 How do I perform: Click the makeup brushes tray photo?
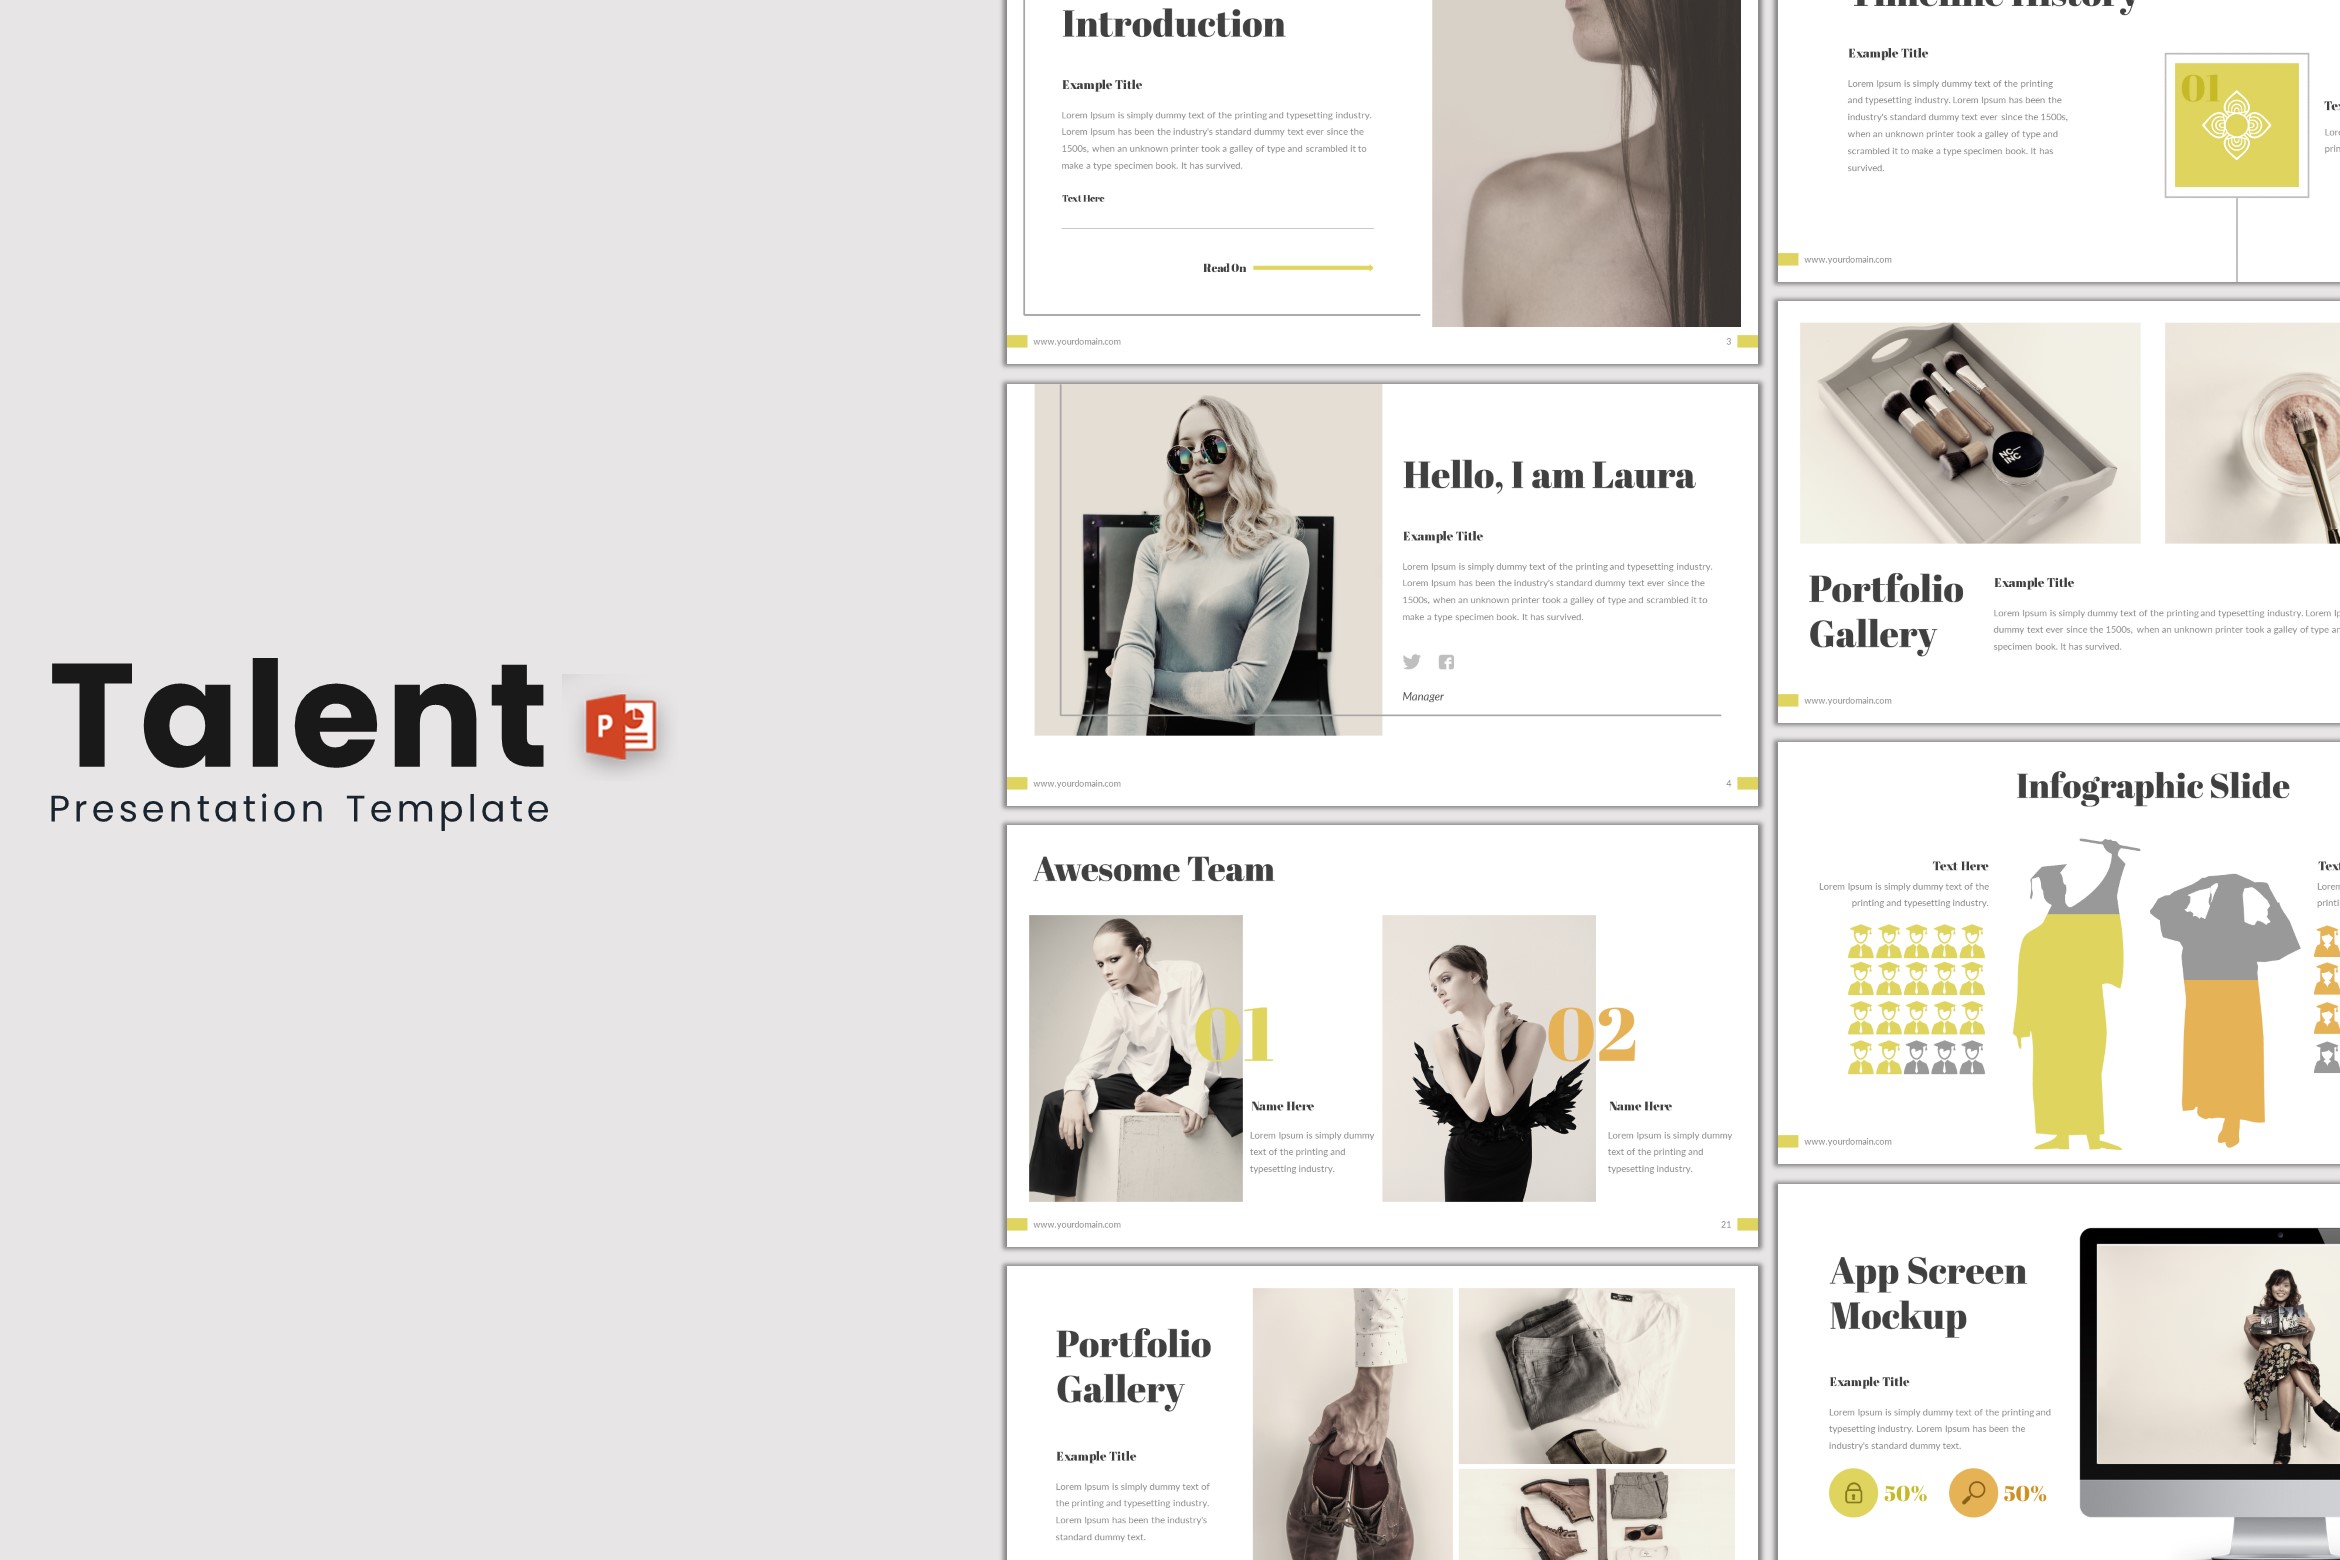[1970, 433]
